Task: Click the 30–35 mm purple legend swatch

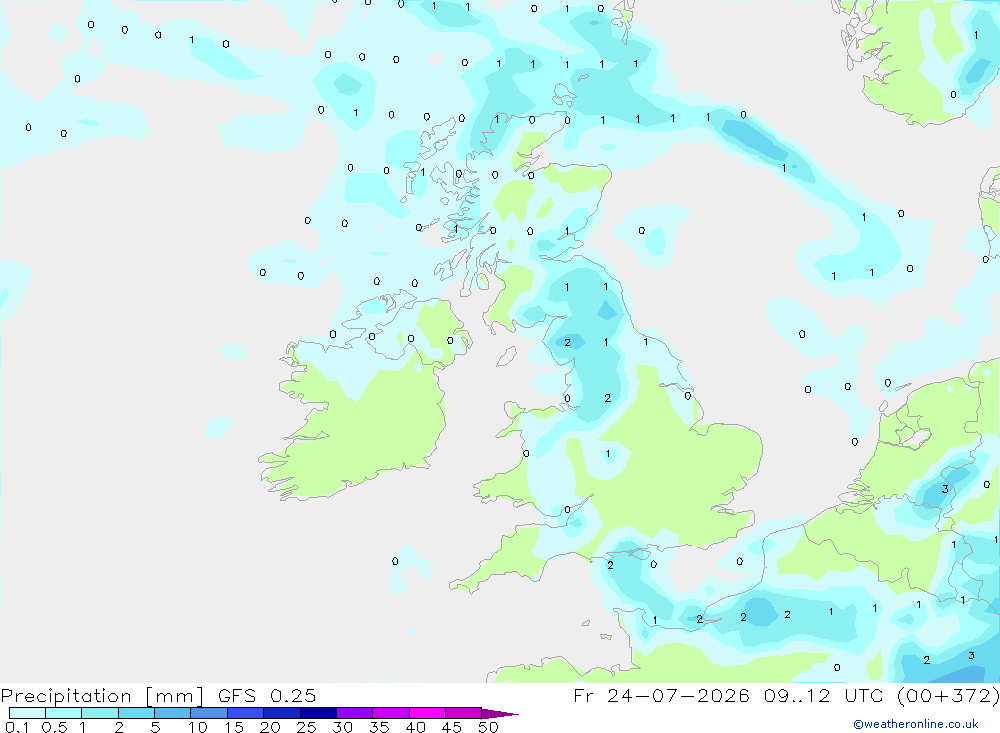Action: [x=354, y=713]
